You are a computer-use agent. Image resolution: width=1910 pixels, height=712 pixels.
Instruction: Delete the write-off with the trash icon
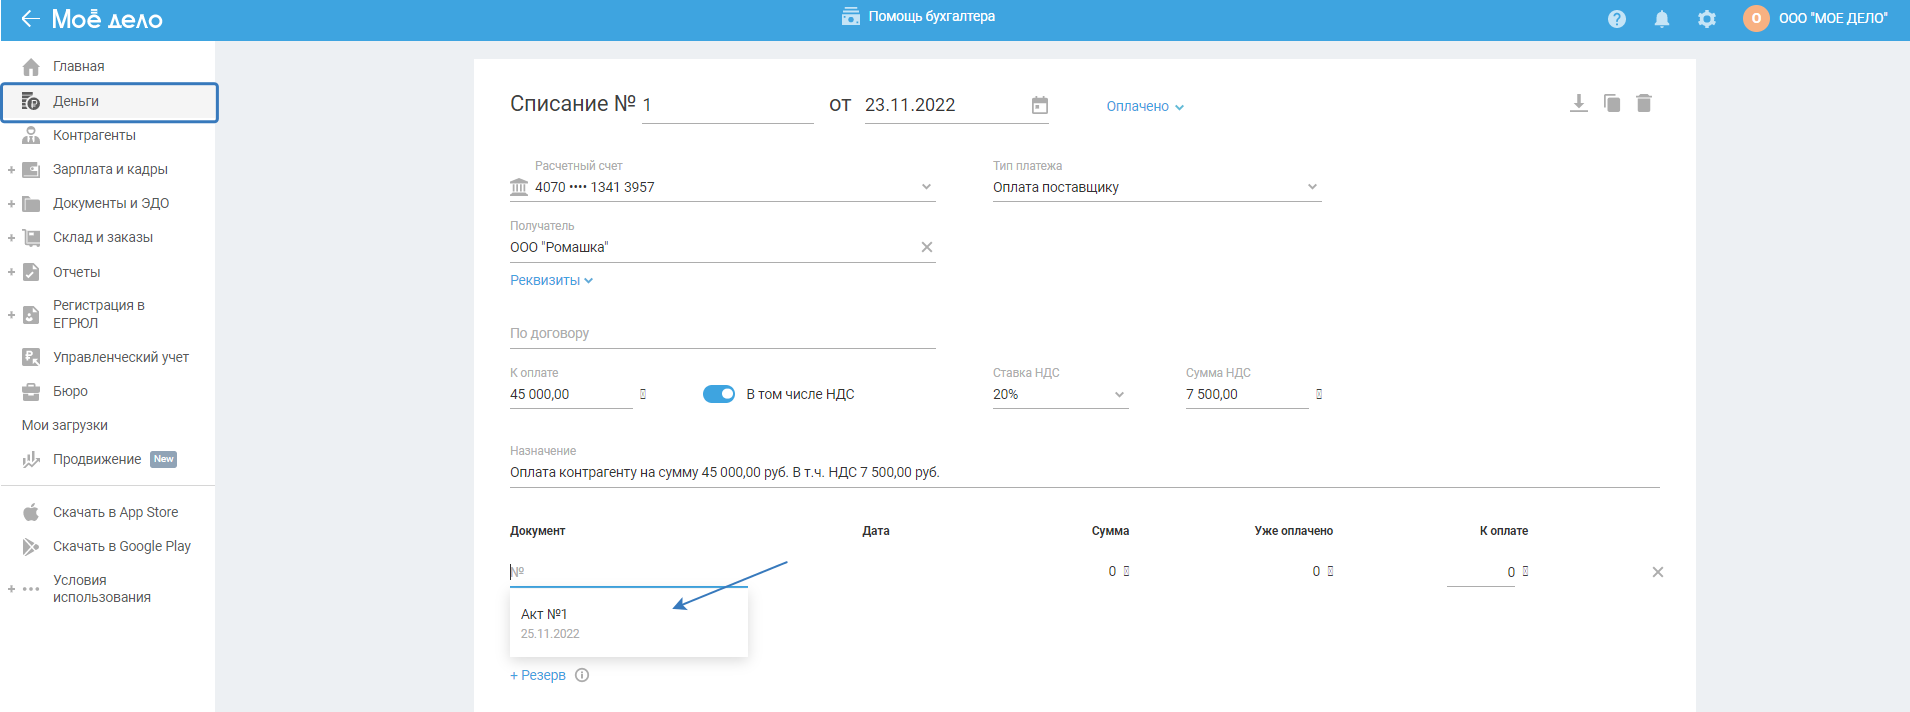pyautogui.click(x=1644, y=103)
